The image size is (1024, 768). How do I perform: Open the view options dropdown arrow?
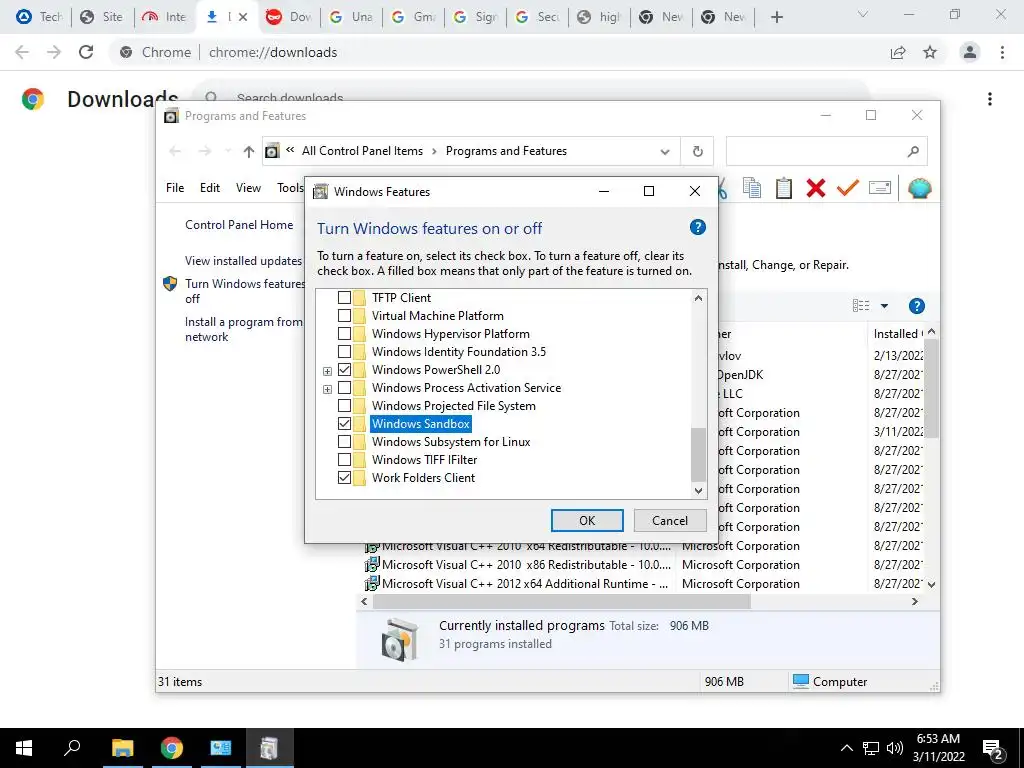(884, 306)
